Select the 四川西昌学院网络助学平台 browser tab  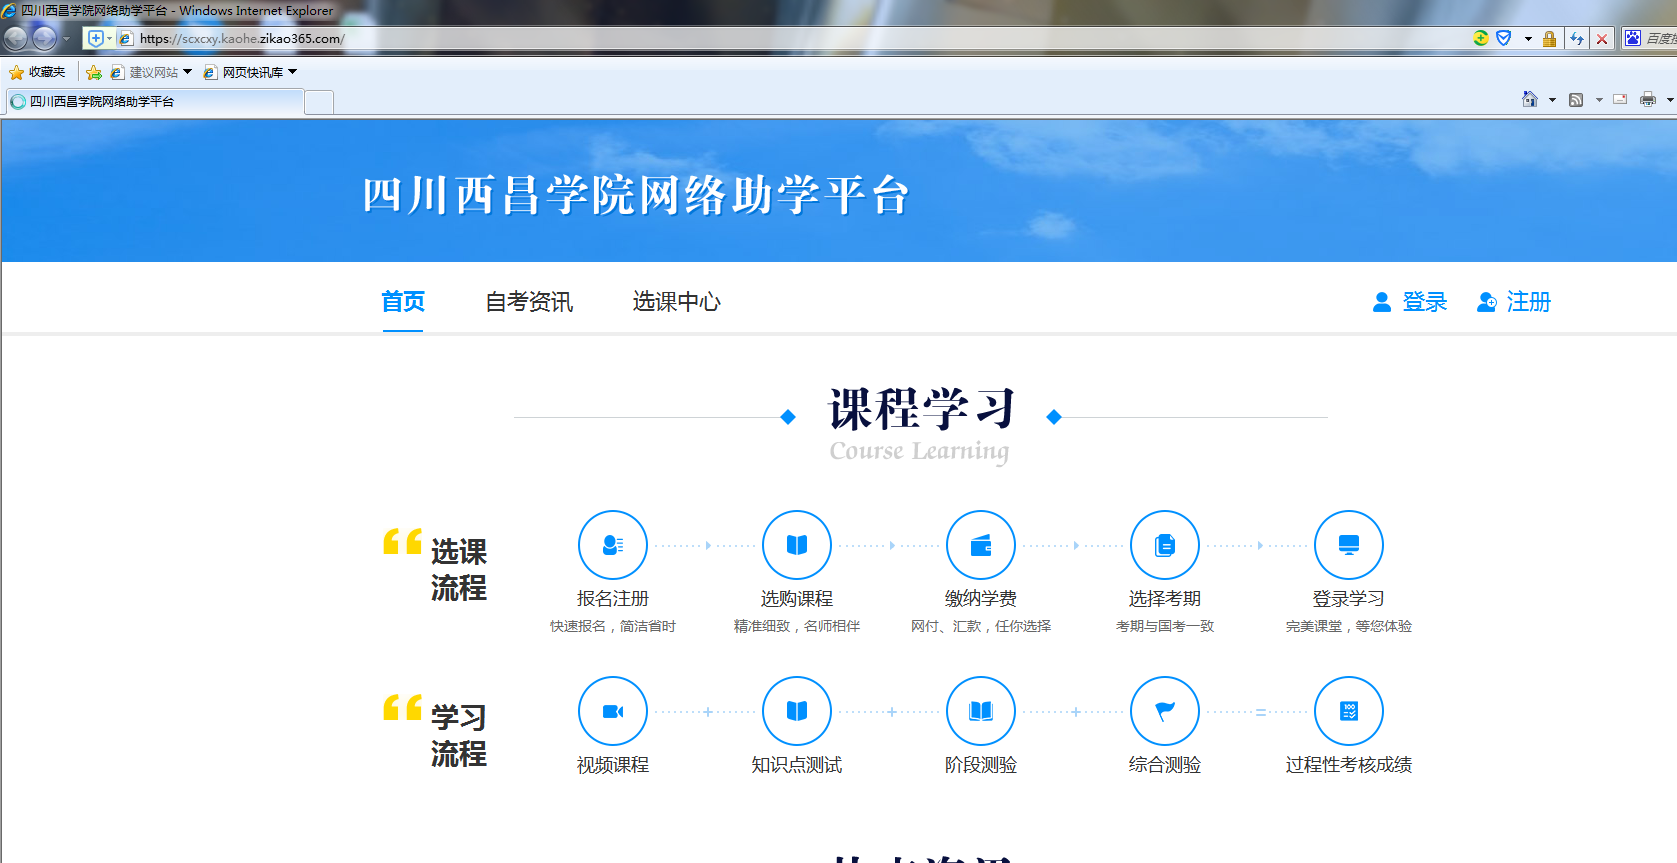154,101
